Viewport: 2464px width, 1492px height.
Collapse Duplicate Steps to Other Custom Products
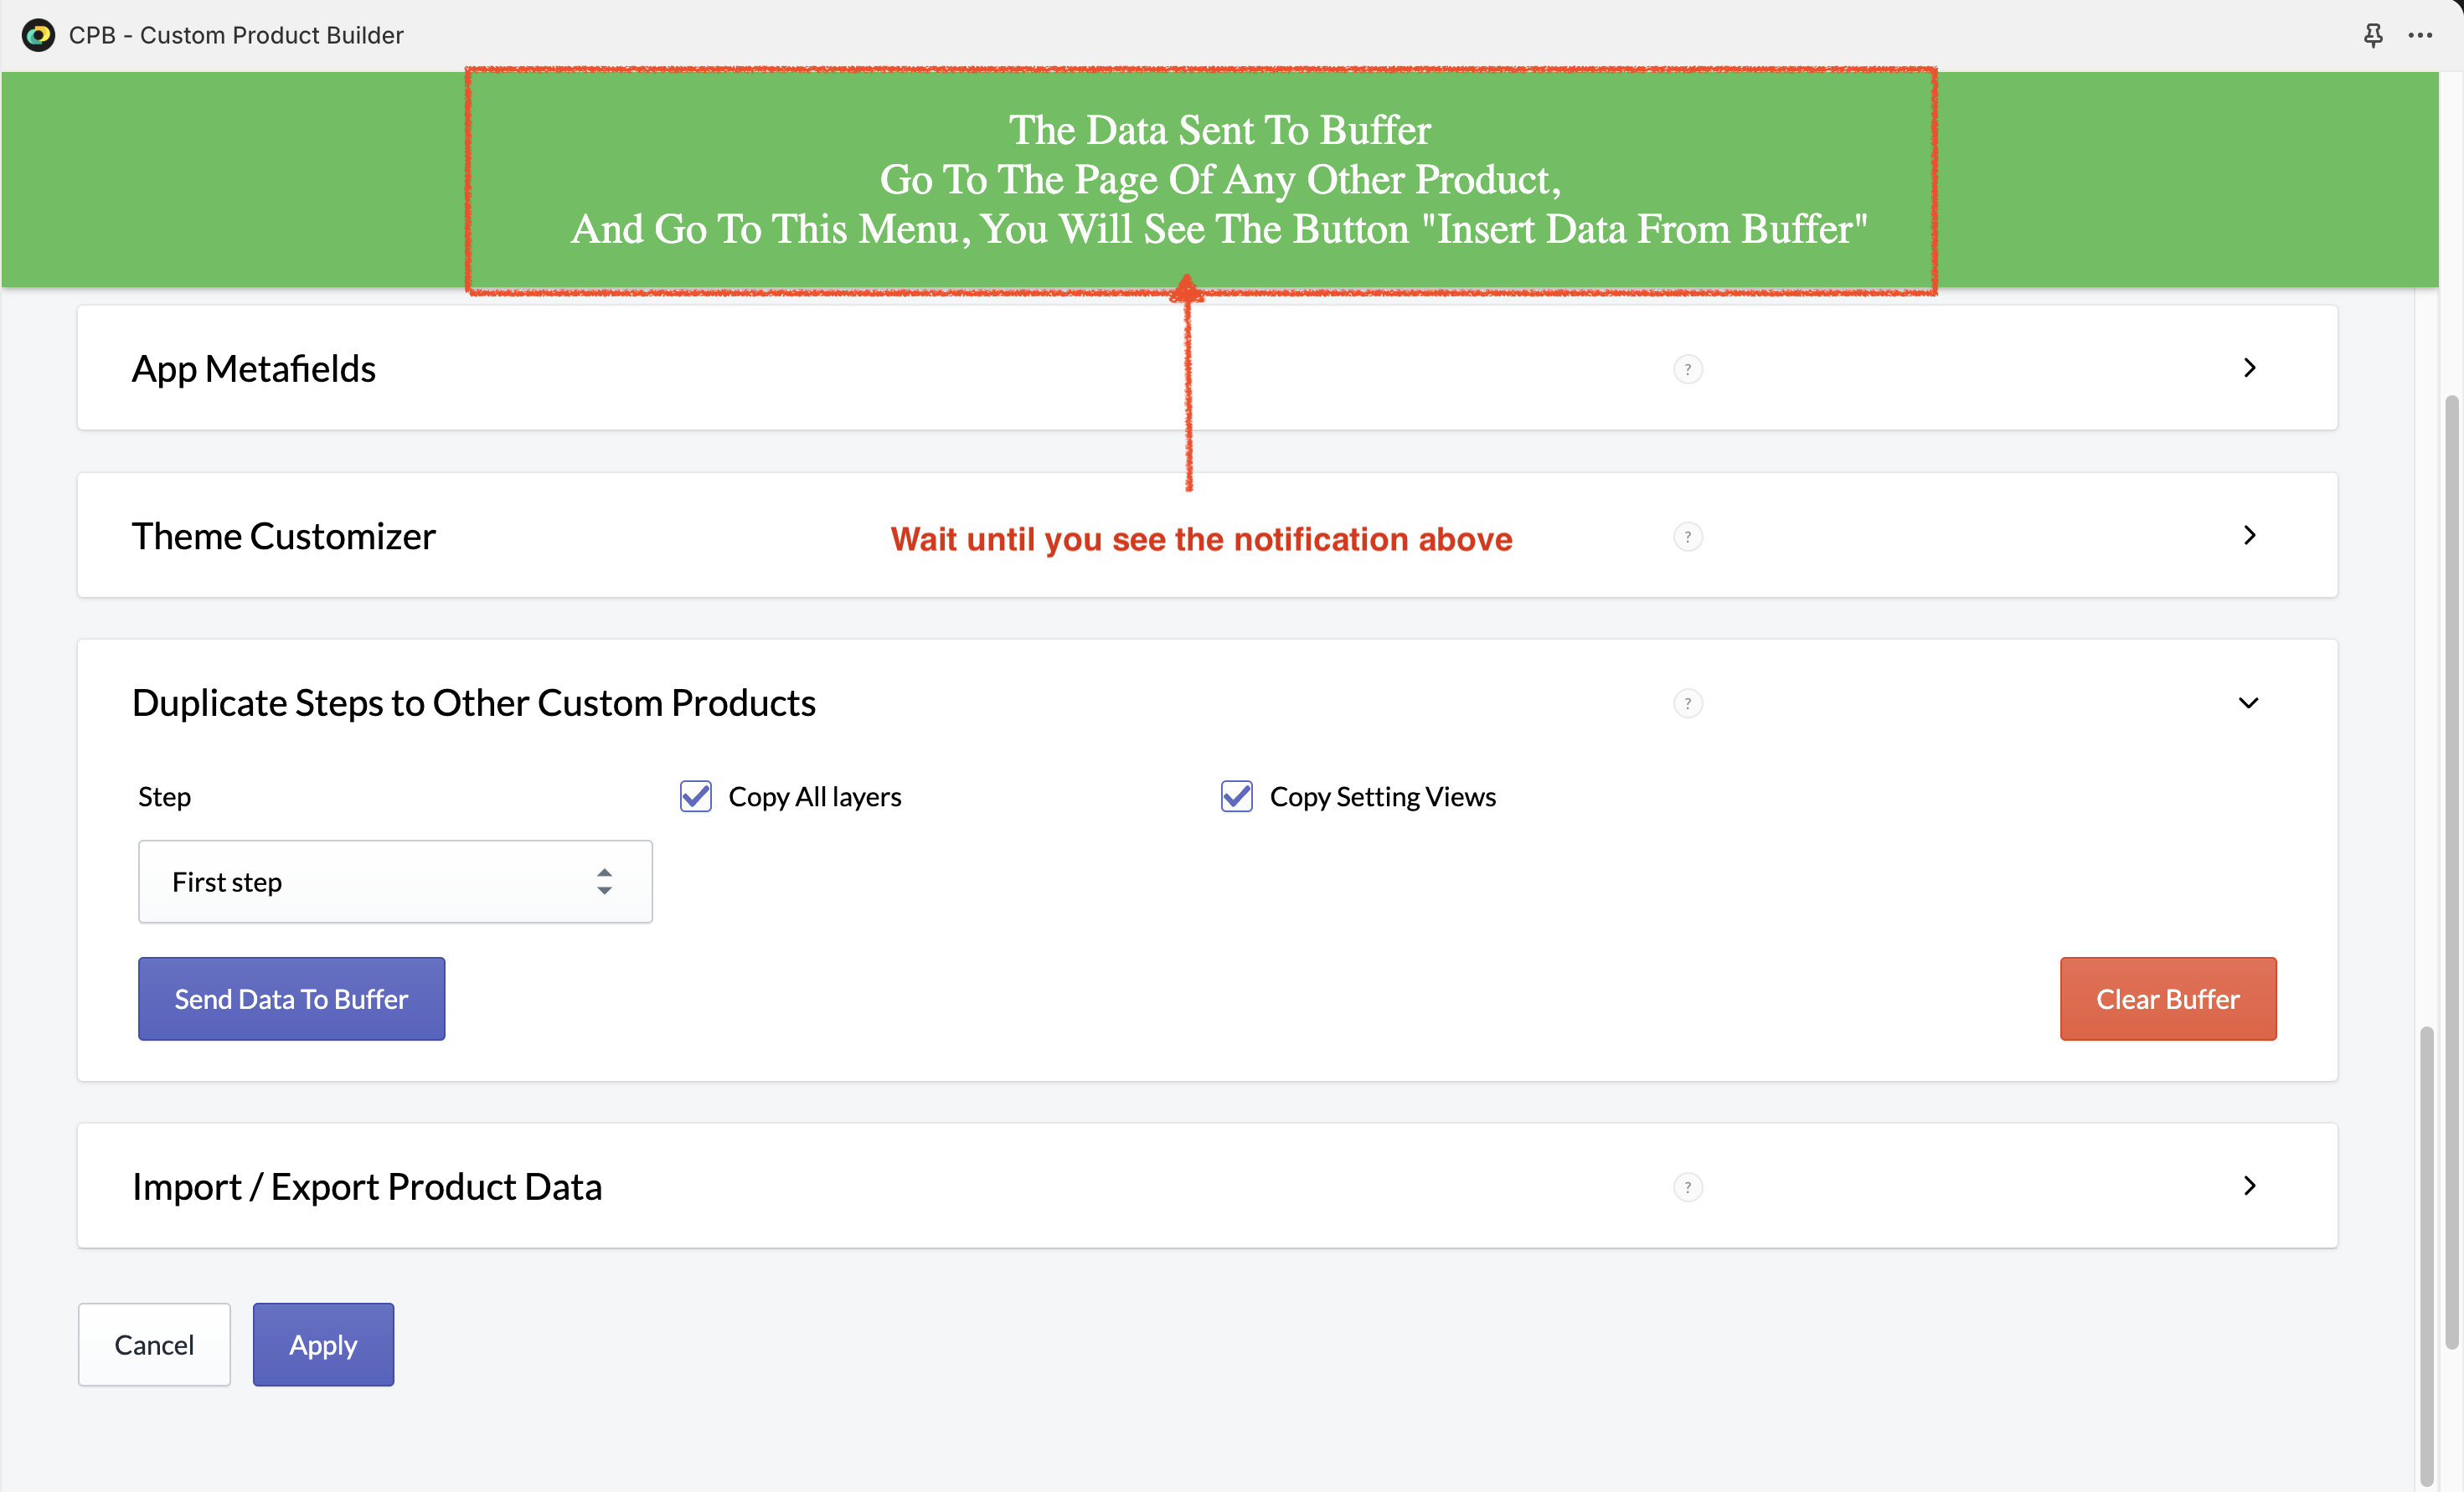point(2249,703)
